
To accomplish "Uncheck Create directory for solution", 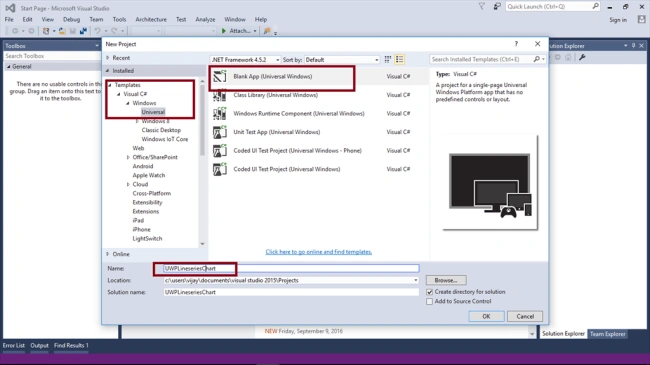I will (429, 292).
